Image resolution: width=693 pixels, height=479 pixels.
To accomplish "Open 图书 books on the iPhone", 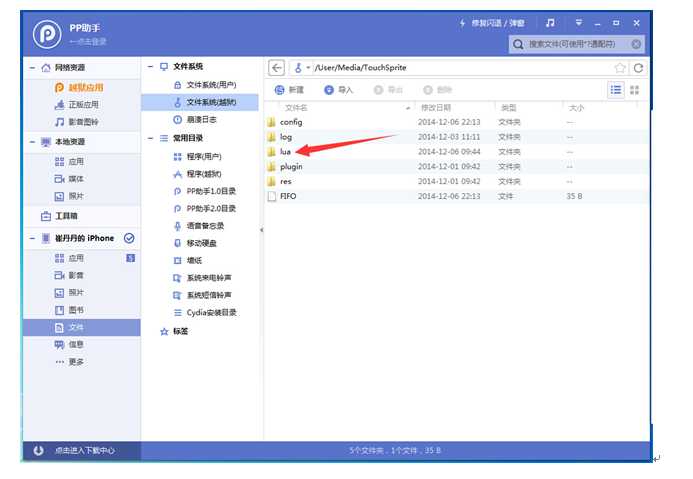I will click(69, 310).
